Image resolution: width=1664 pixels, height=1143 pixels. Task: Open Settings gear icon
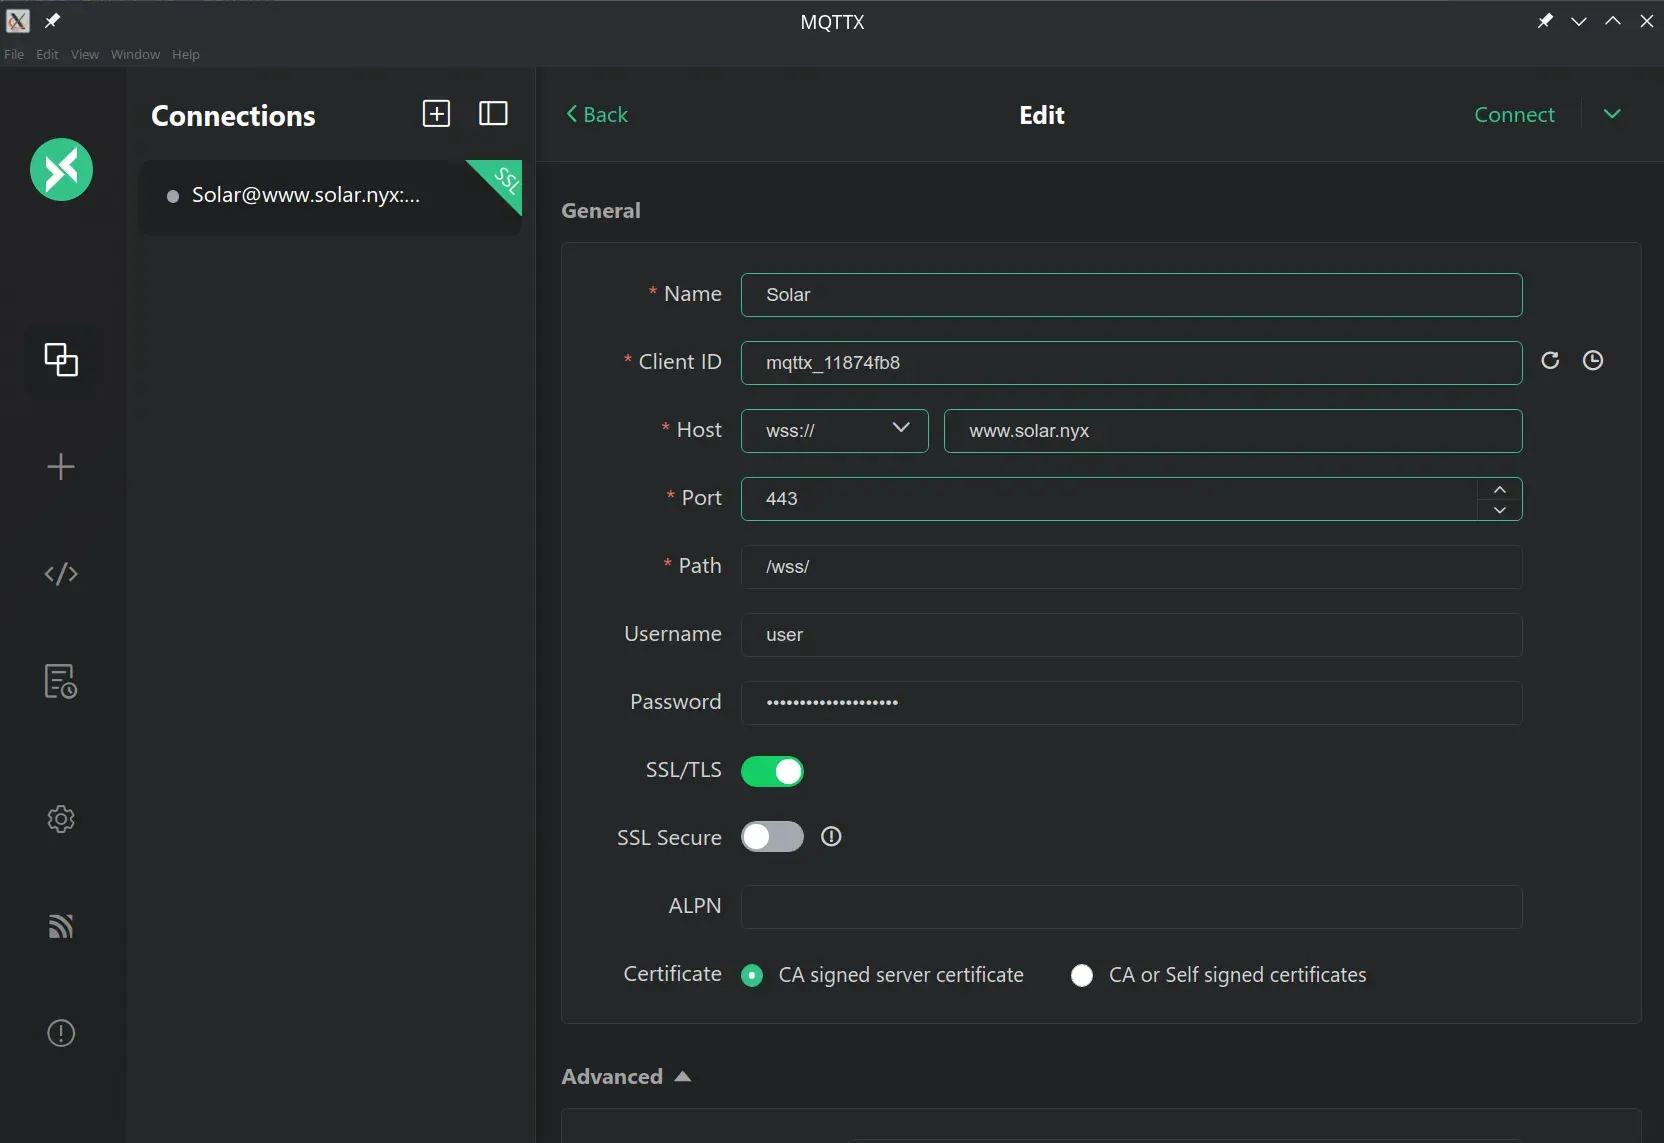pos(61,819)
